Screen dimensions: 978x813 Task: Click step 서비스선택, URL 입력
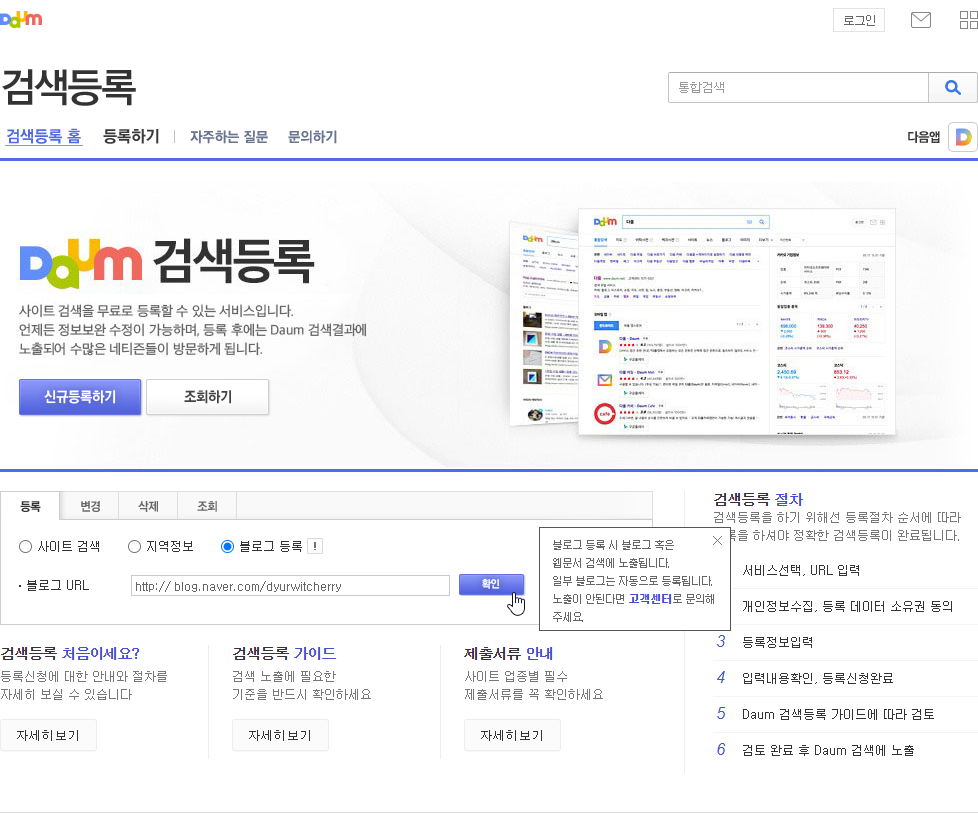801,570
